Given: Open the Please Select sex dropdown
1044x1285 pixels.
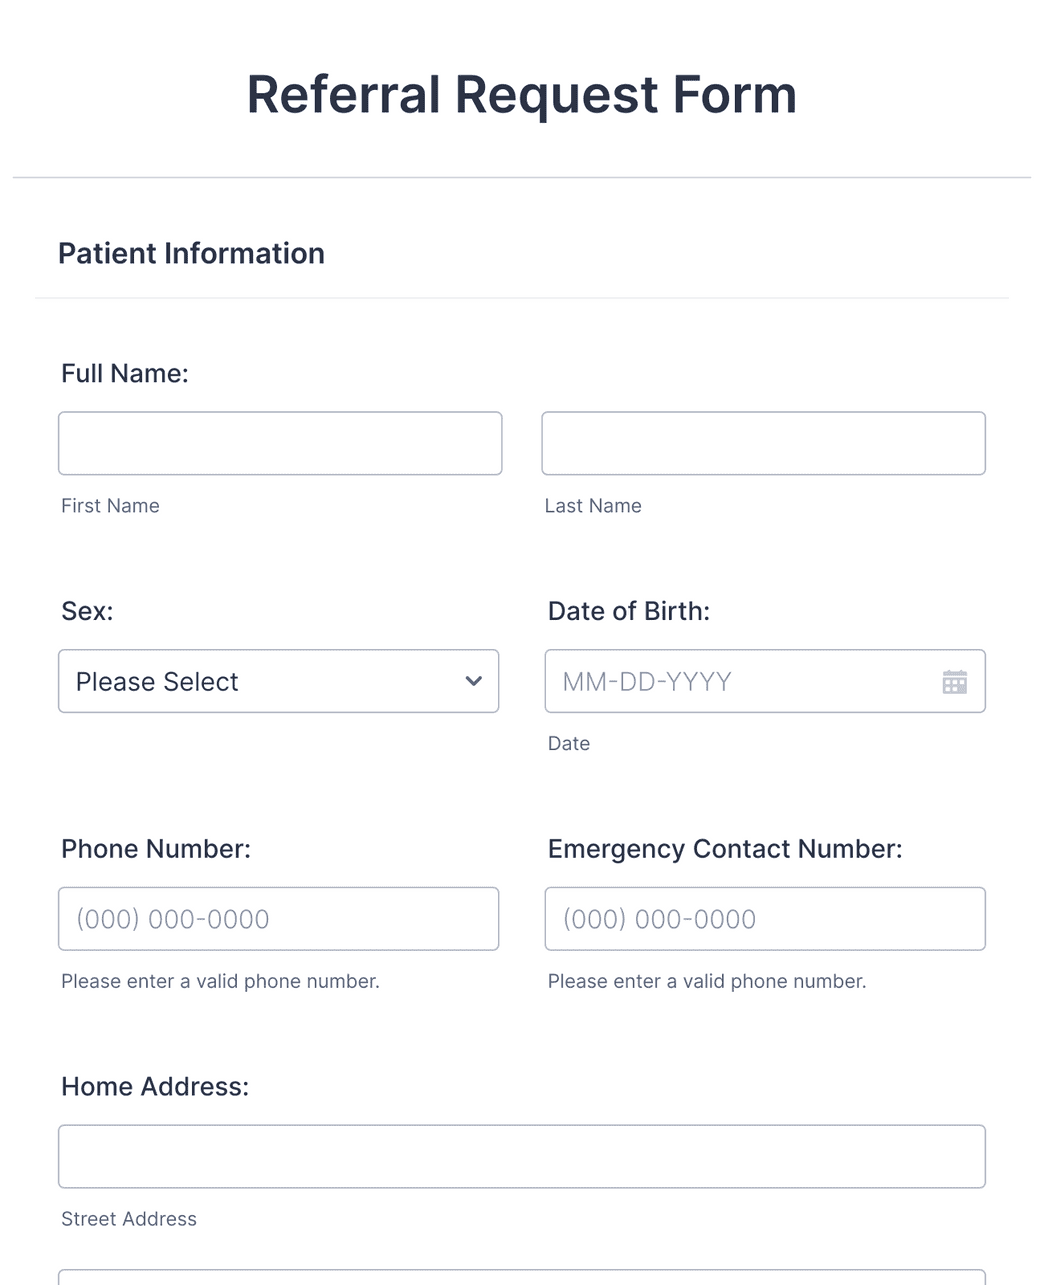Looking at the screenshot, I should click(278, 681).
